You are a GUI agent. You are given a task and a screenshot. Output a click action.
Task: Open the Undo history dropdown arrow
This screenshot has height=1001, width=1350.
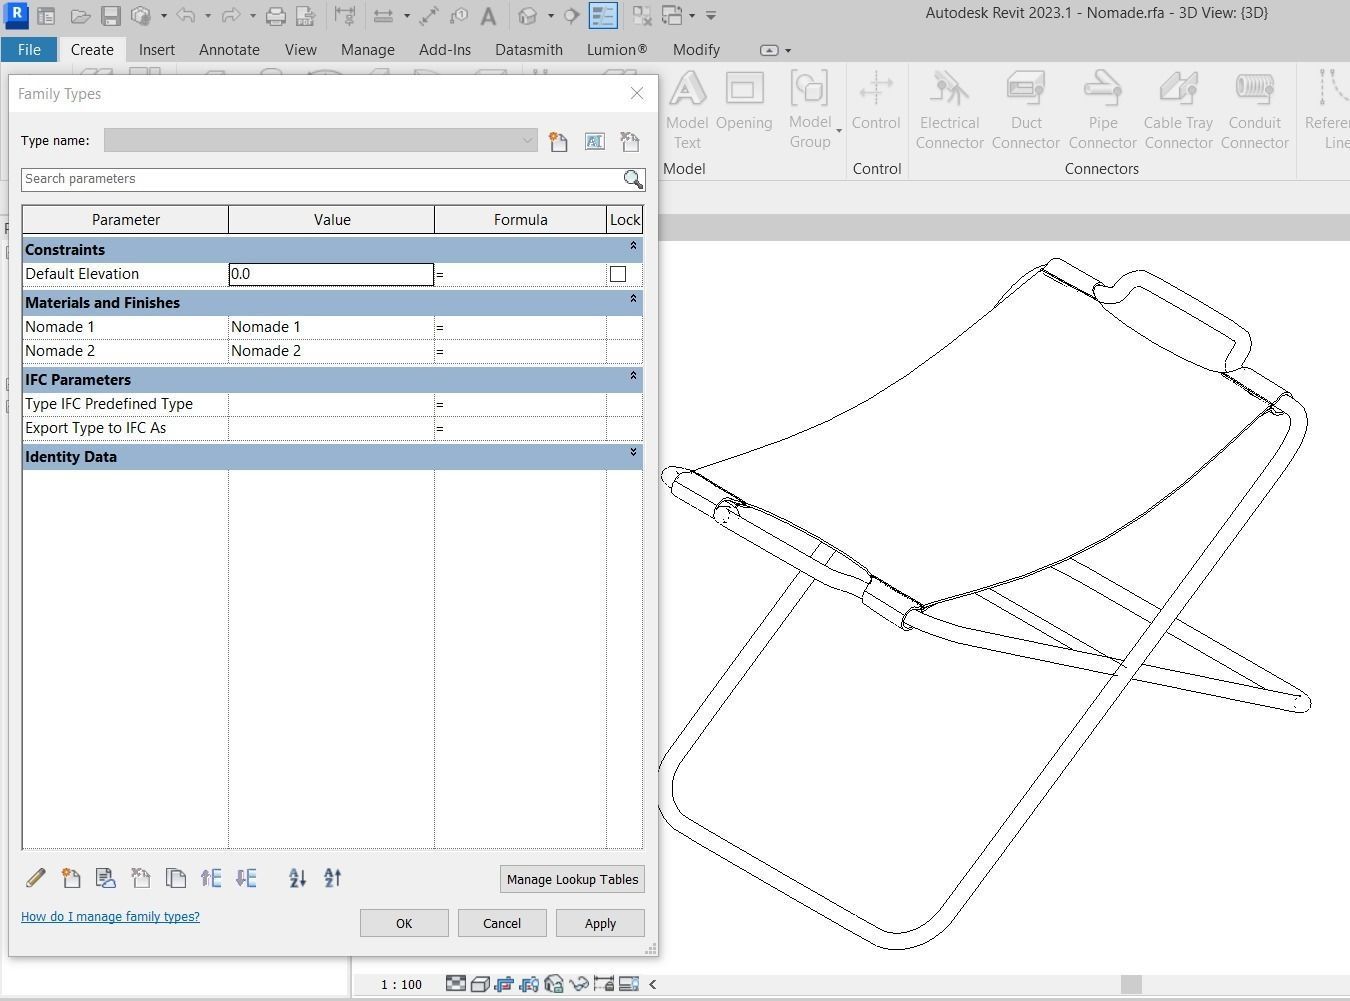(x=208, y=16)
